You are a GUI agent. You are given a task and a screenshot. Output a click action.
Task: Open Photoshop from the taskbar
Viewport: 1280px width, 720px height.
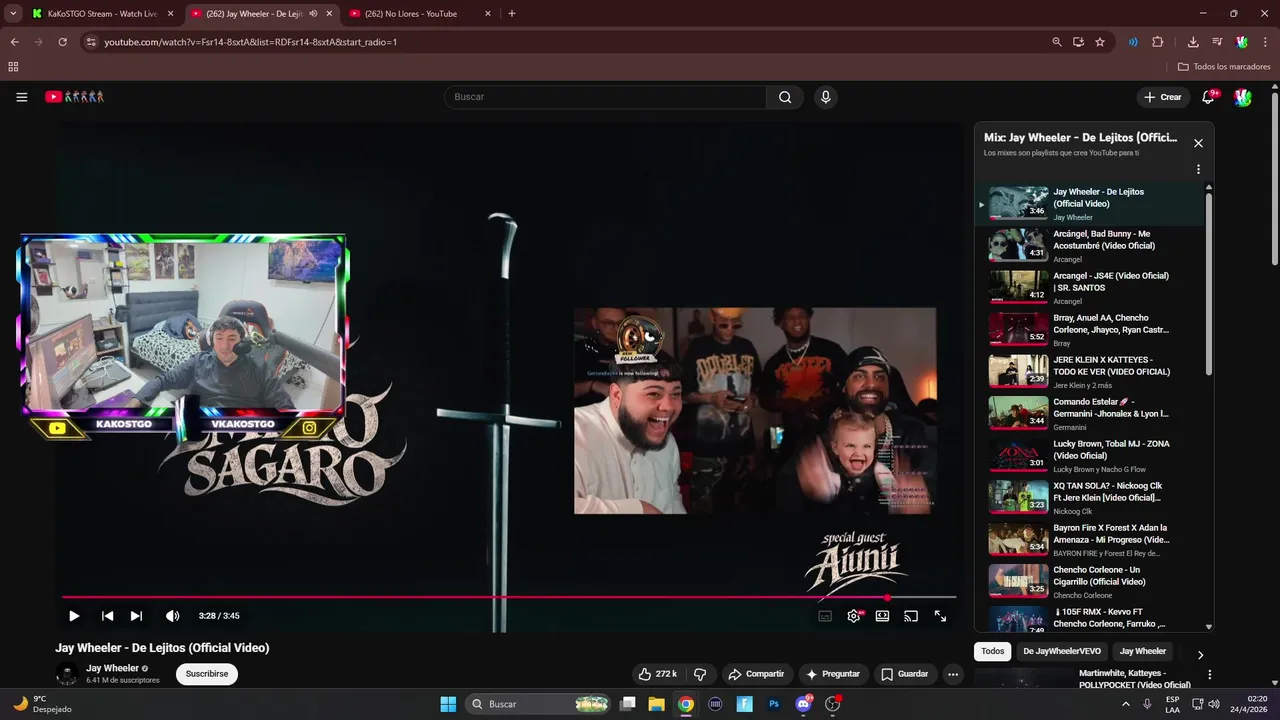774,704
